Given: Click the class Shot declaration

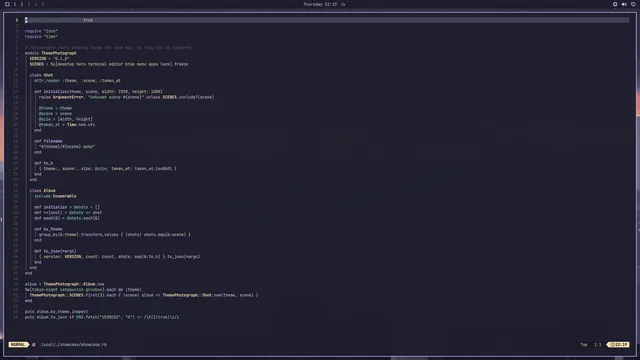Looking at the screenshot, I should [41, 75].
